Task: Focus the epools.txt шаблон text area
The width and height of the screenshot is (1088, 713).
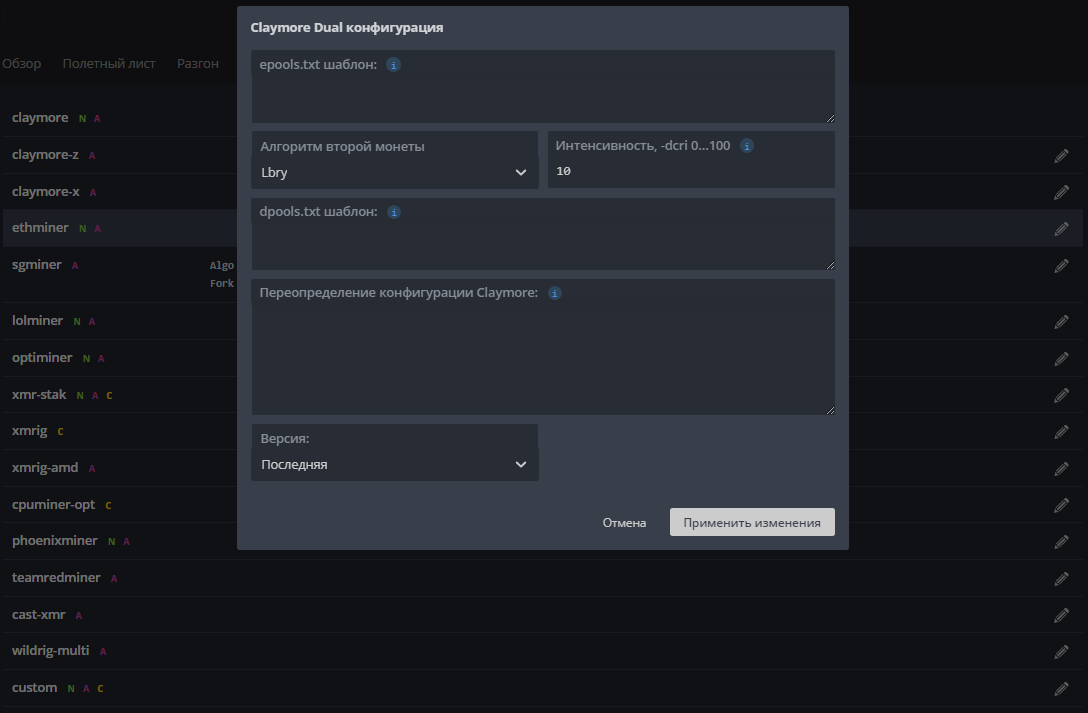Action: coord(543,86)
